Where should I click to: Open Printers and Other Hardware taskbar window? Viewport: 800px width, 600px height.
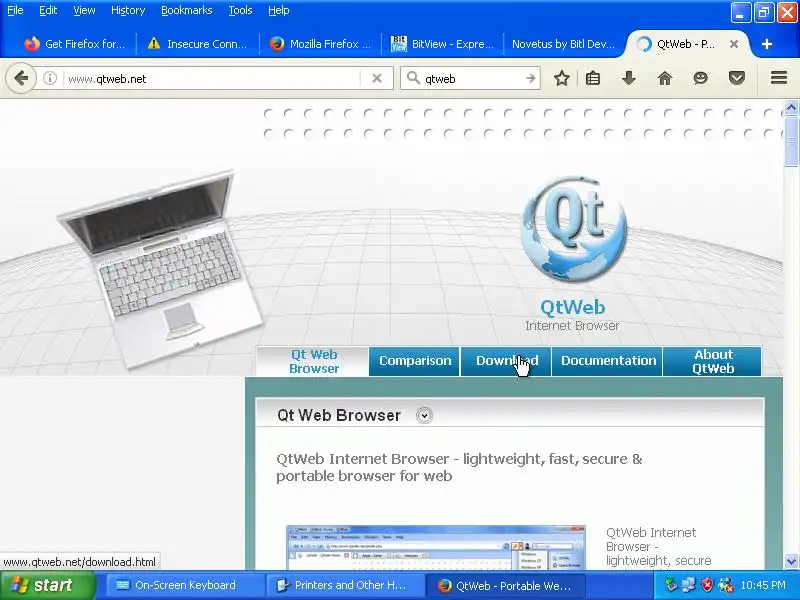pyautogui.click(x=345, y=585)
